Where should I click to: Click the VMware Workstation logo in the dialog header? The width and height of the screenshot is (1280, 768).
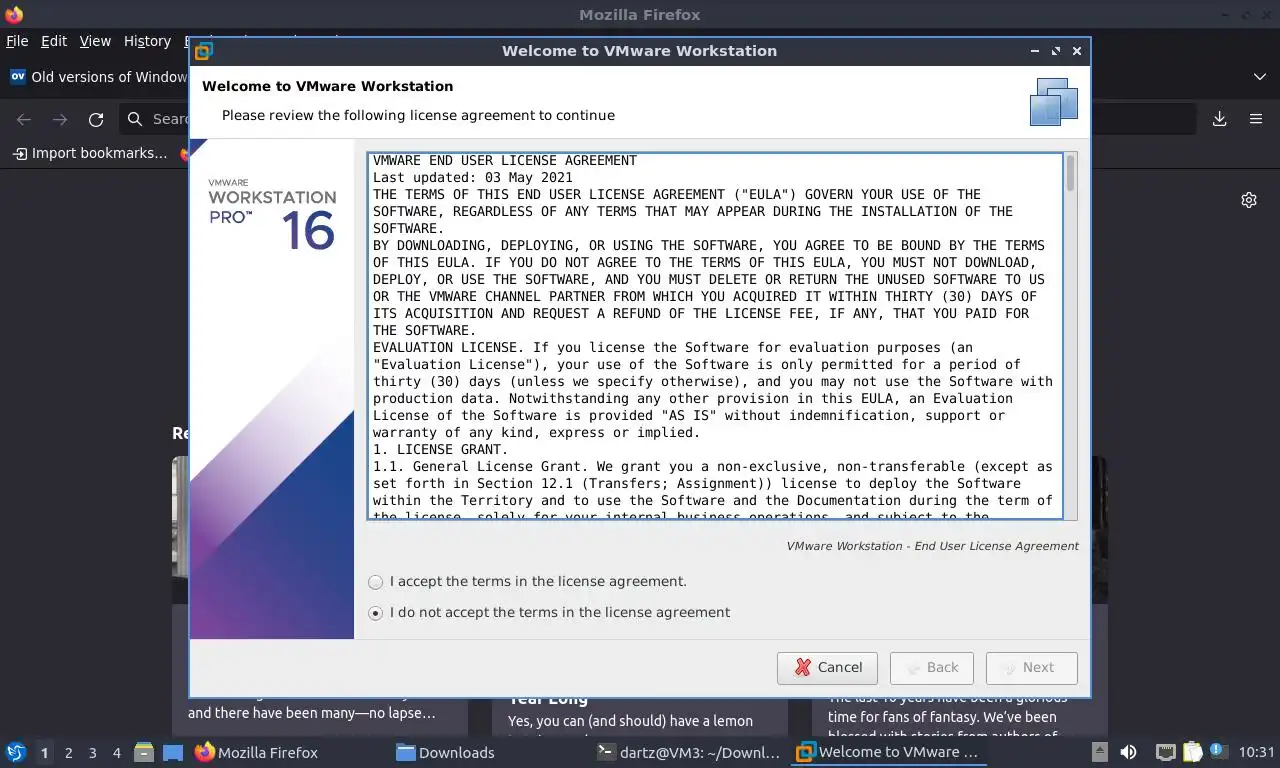1054,101
